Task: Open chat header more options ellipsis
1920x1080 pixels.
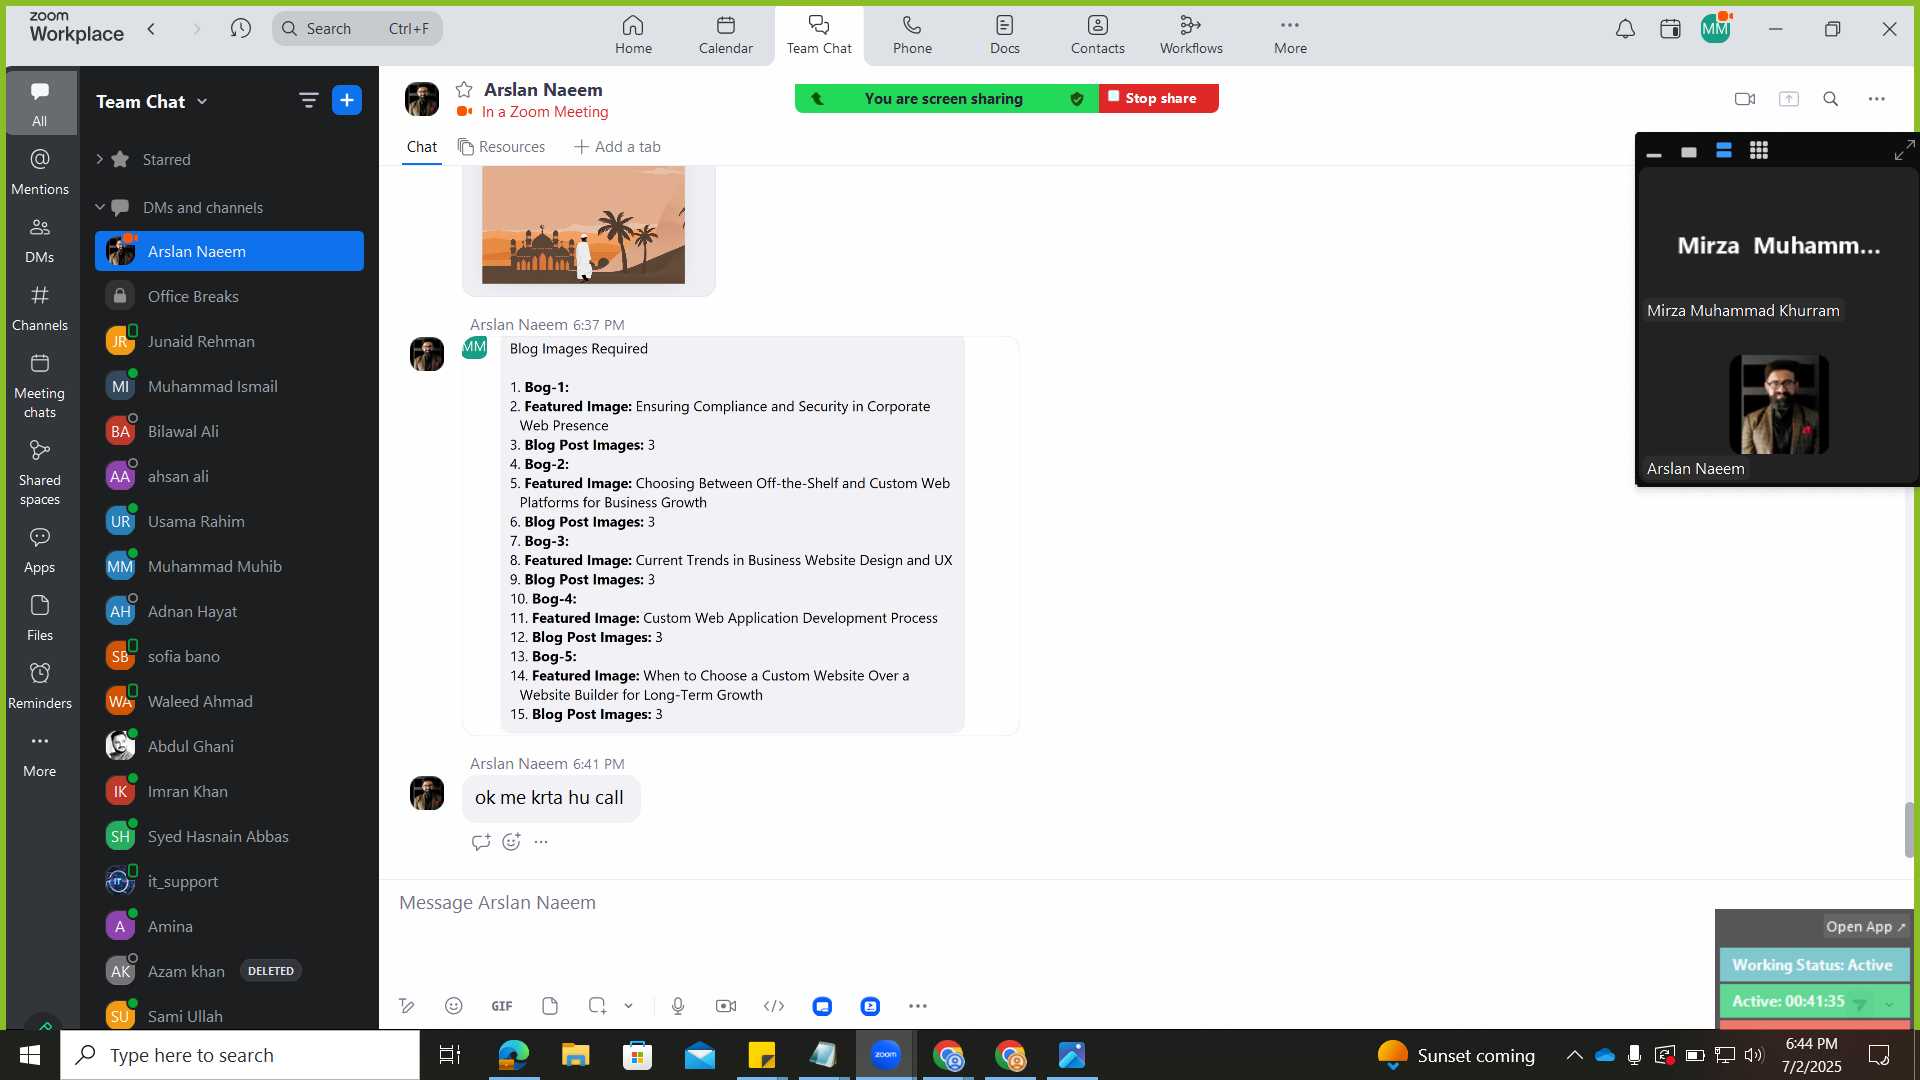Action: pyautogui.click(x=1877, y=99)
